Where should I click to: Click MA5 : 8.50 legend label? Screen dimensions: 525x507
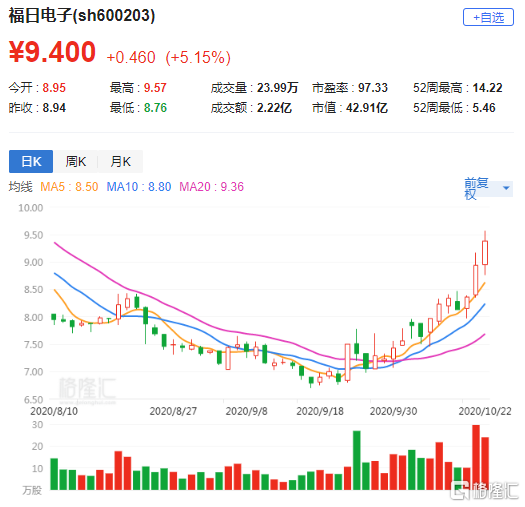[69, 187]
